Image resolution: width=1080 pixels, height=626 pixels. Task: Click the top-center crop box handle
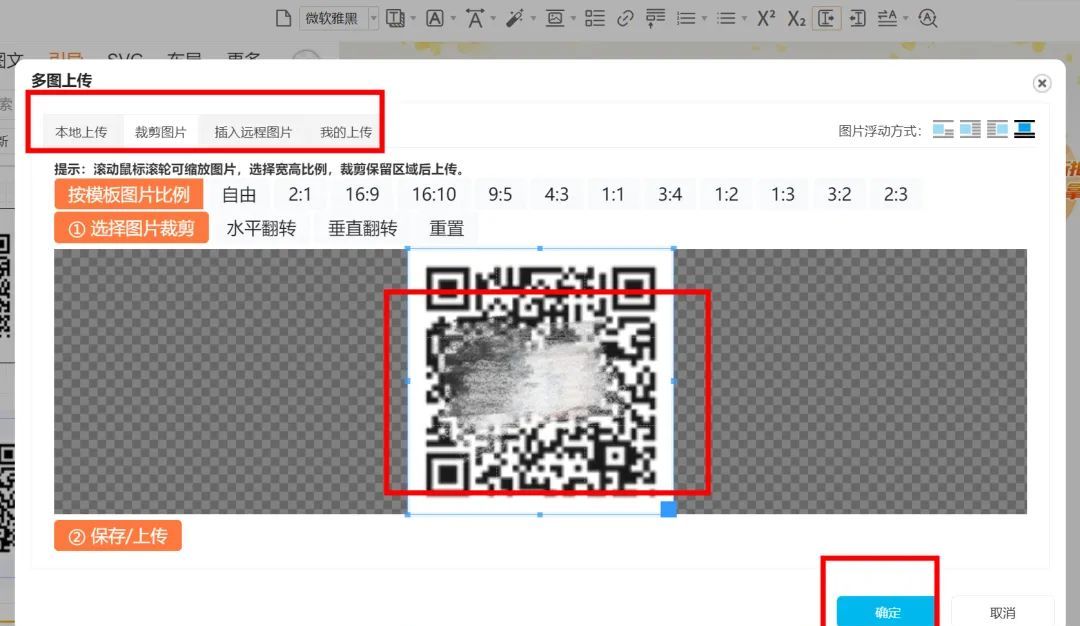pyautogui.click(x=540, y=248)
